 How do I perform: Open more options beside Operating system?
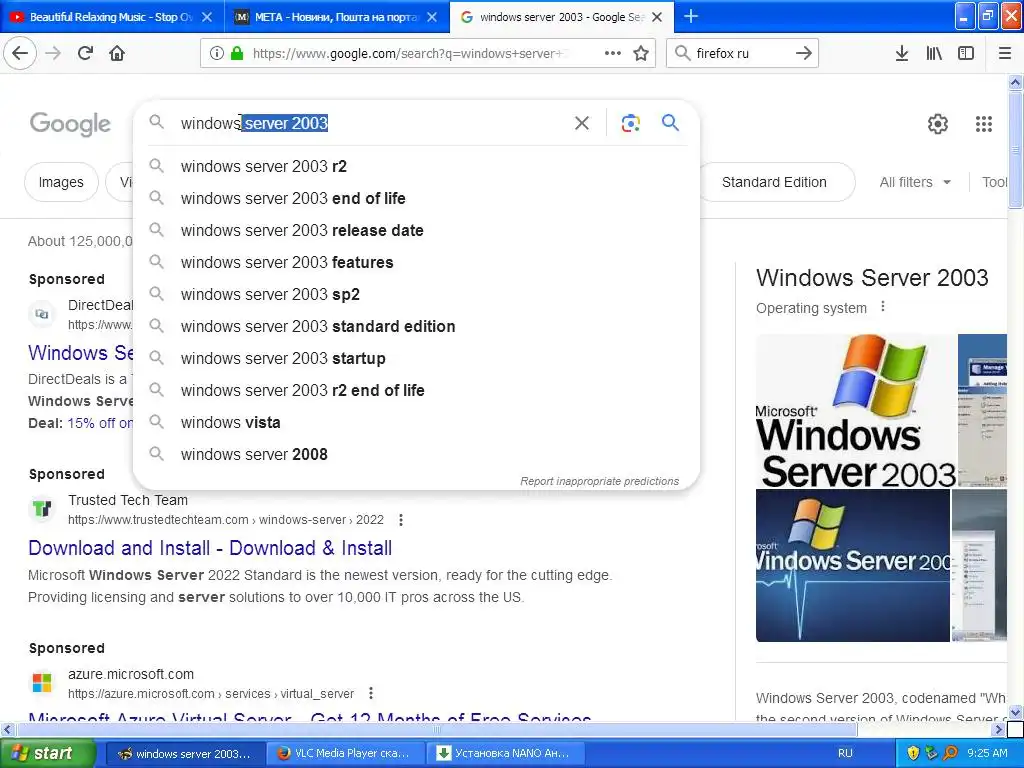(883, 306)
